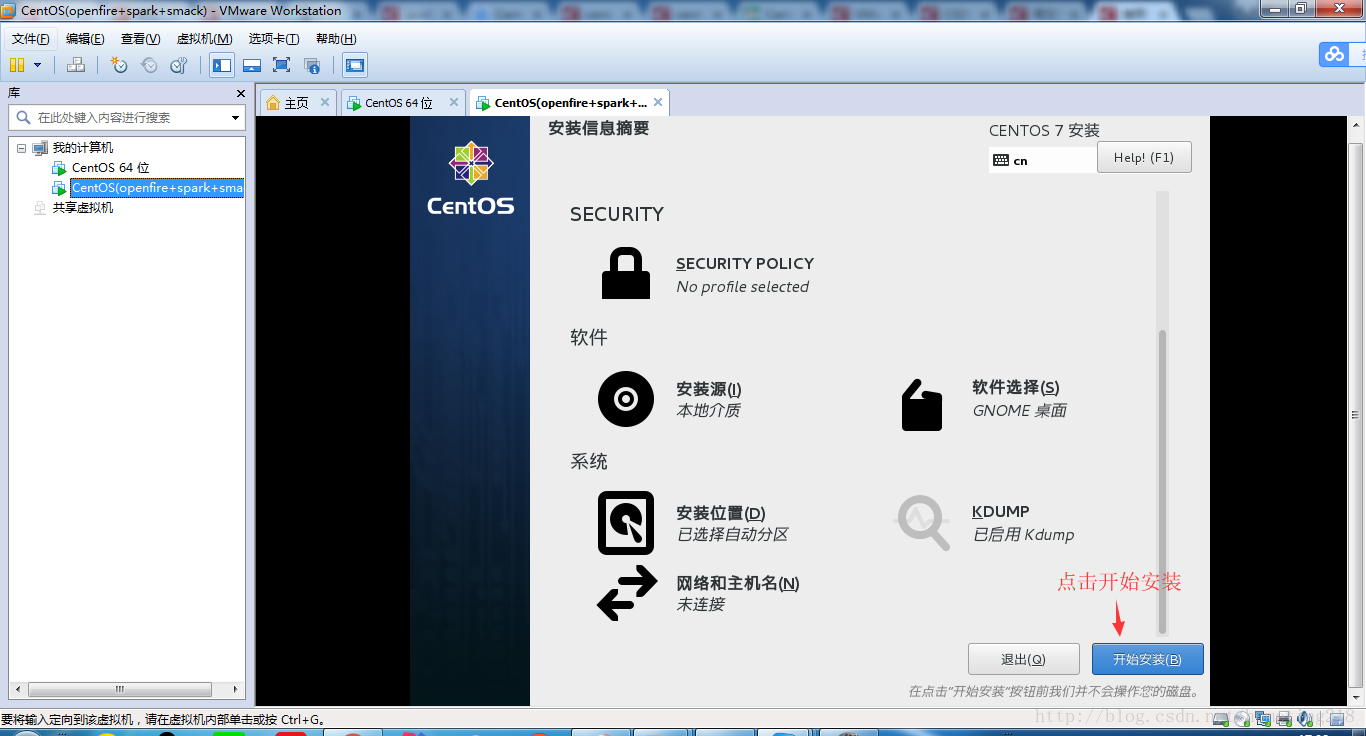Click the 网络和主机名(N) label

(738, 583)
